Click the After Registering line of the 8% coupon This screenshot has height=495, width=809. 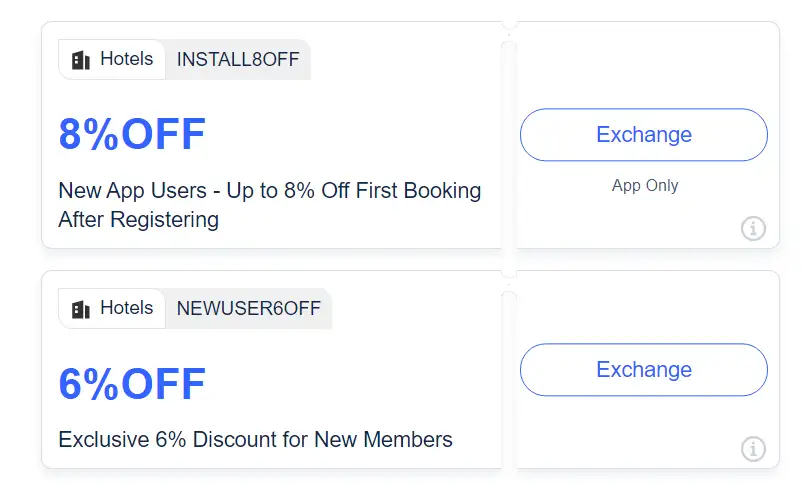coord(139,219)
